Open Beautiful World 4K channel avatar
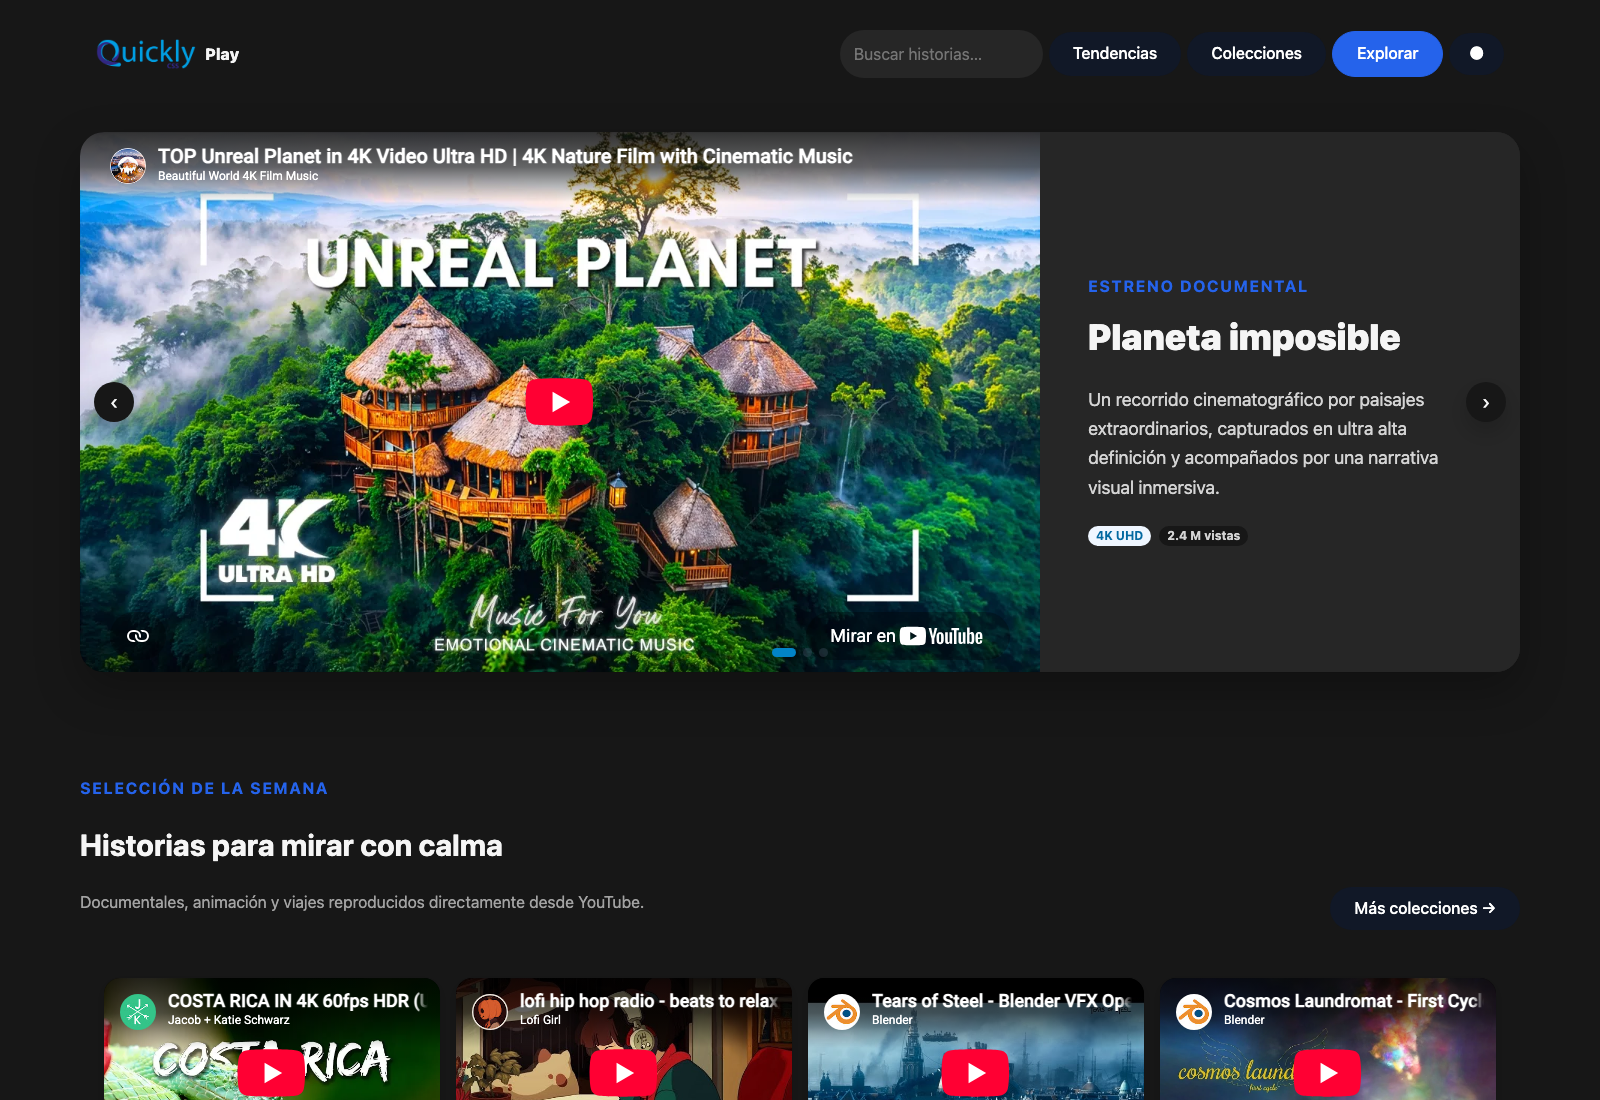The height and width of the screenshot is (1100, 1600). pos(128,165)
